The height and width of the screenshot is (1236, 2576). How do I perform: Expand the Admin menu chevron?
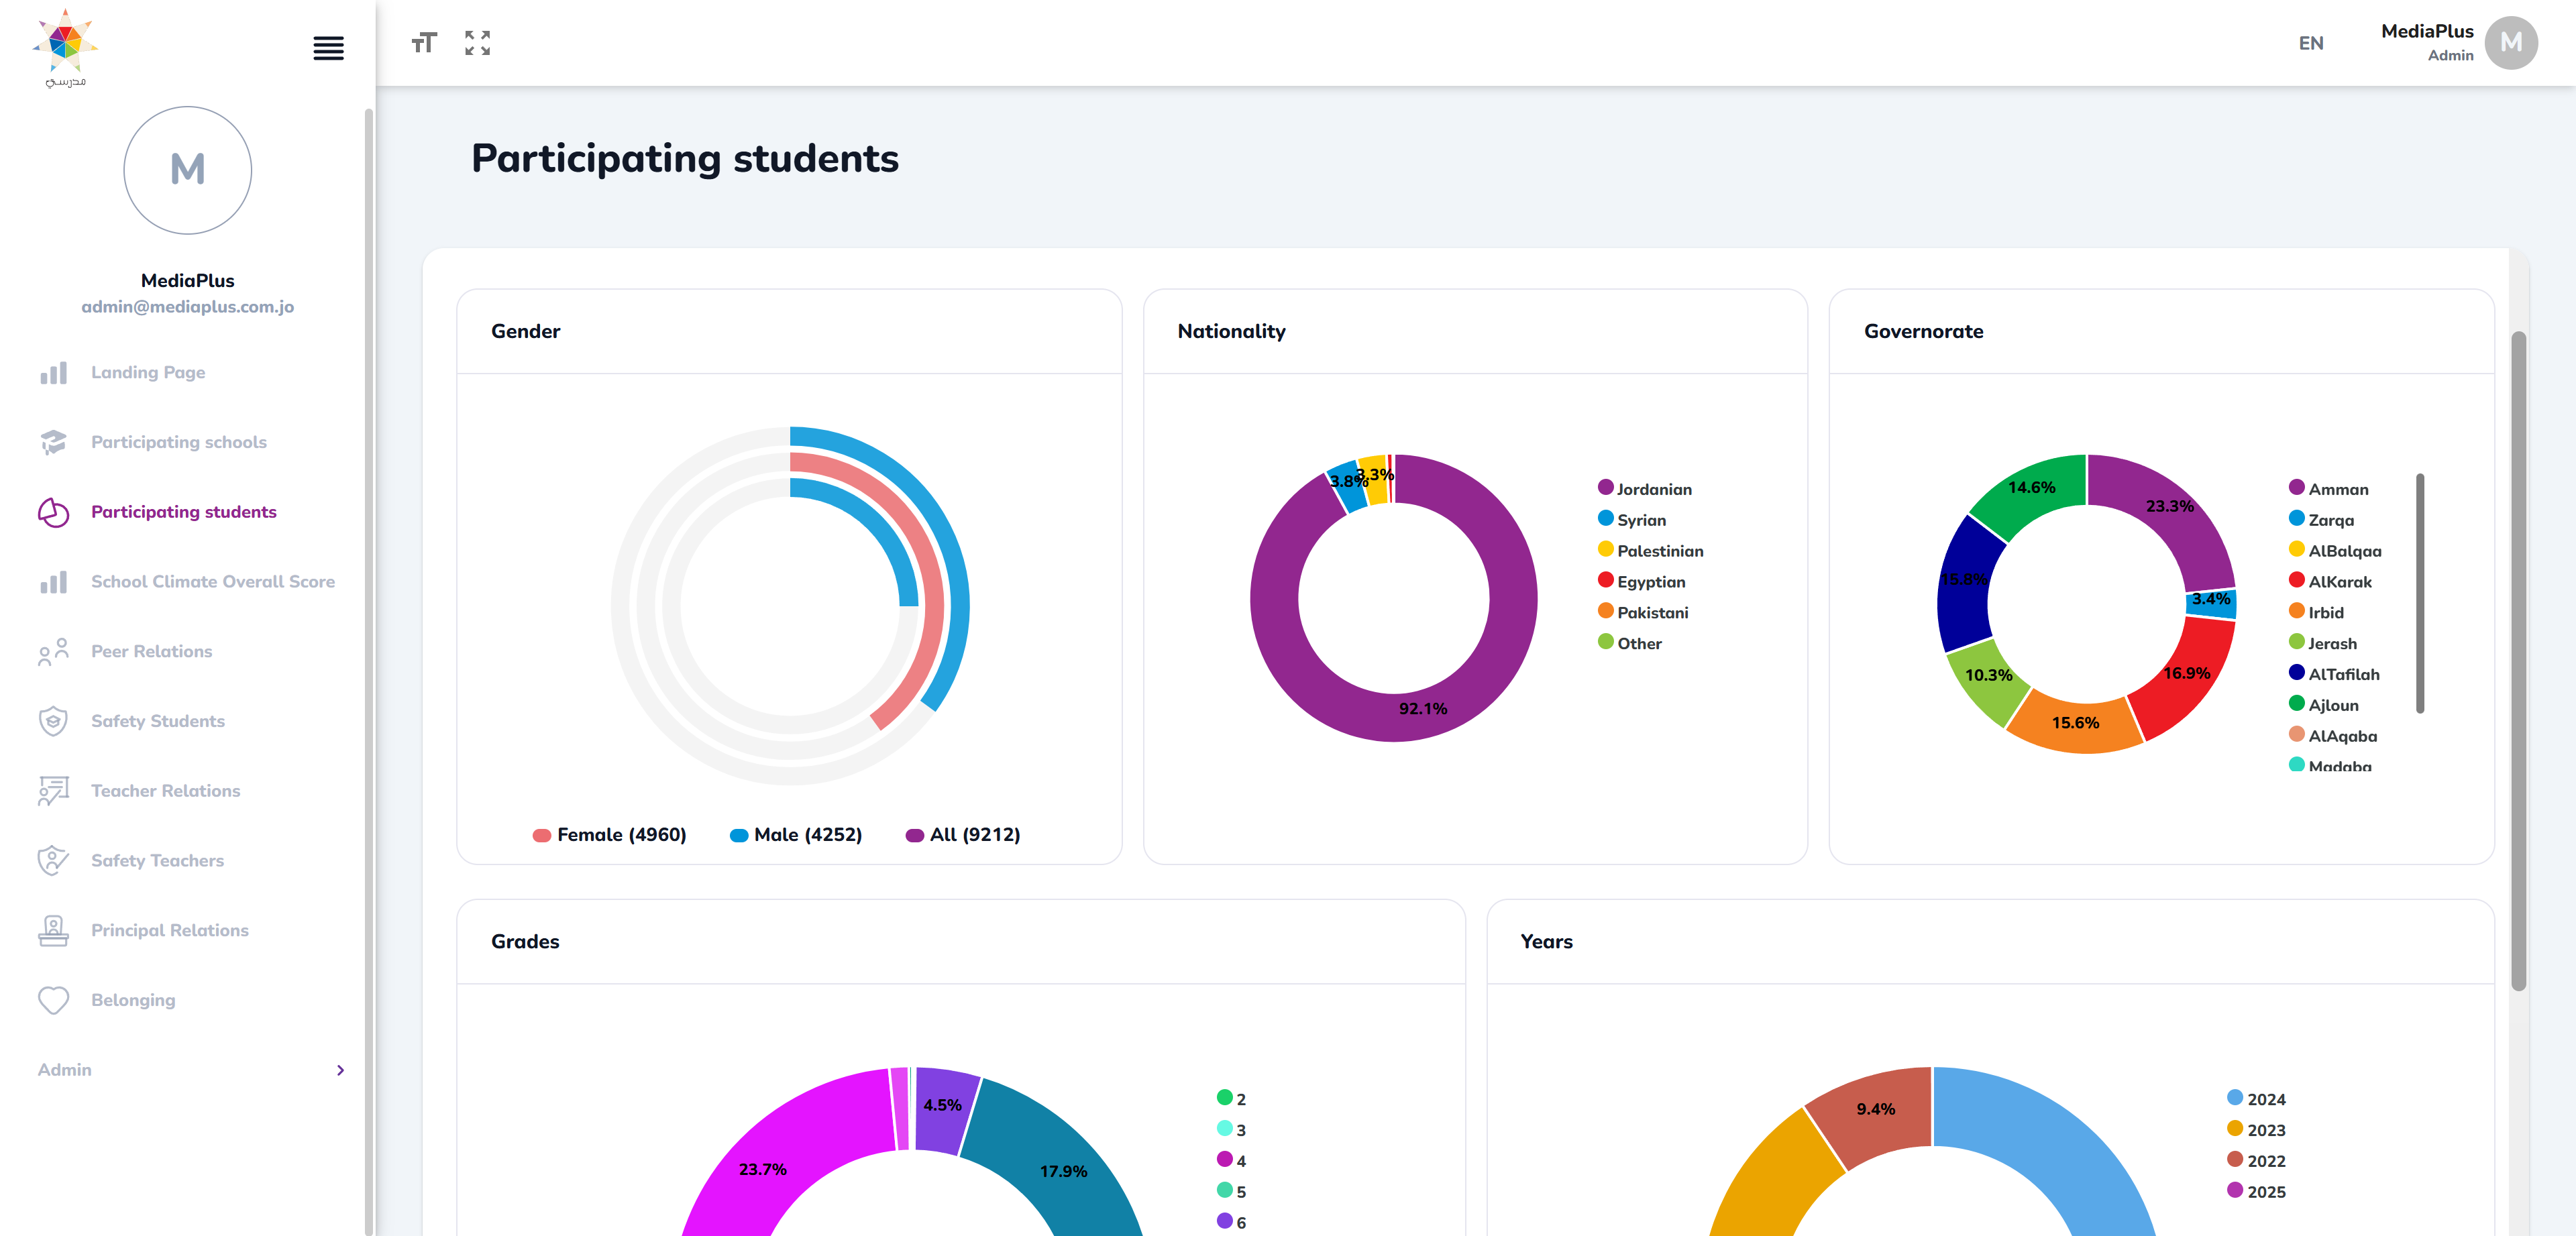pos(341,1070)
